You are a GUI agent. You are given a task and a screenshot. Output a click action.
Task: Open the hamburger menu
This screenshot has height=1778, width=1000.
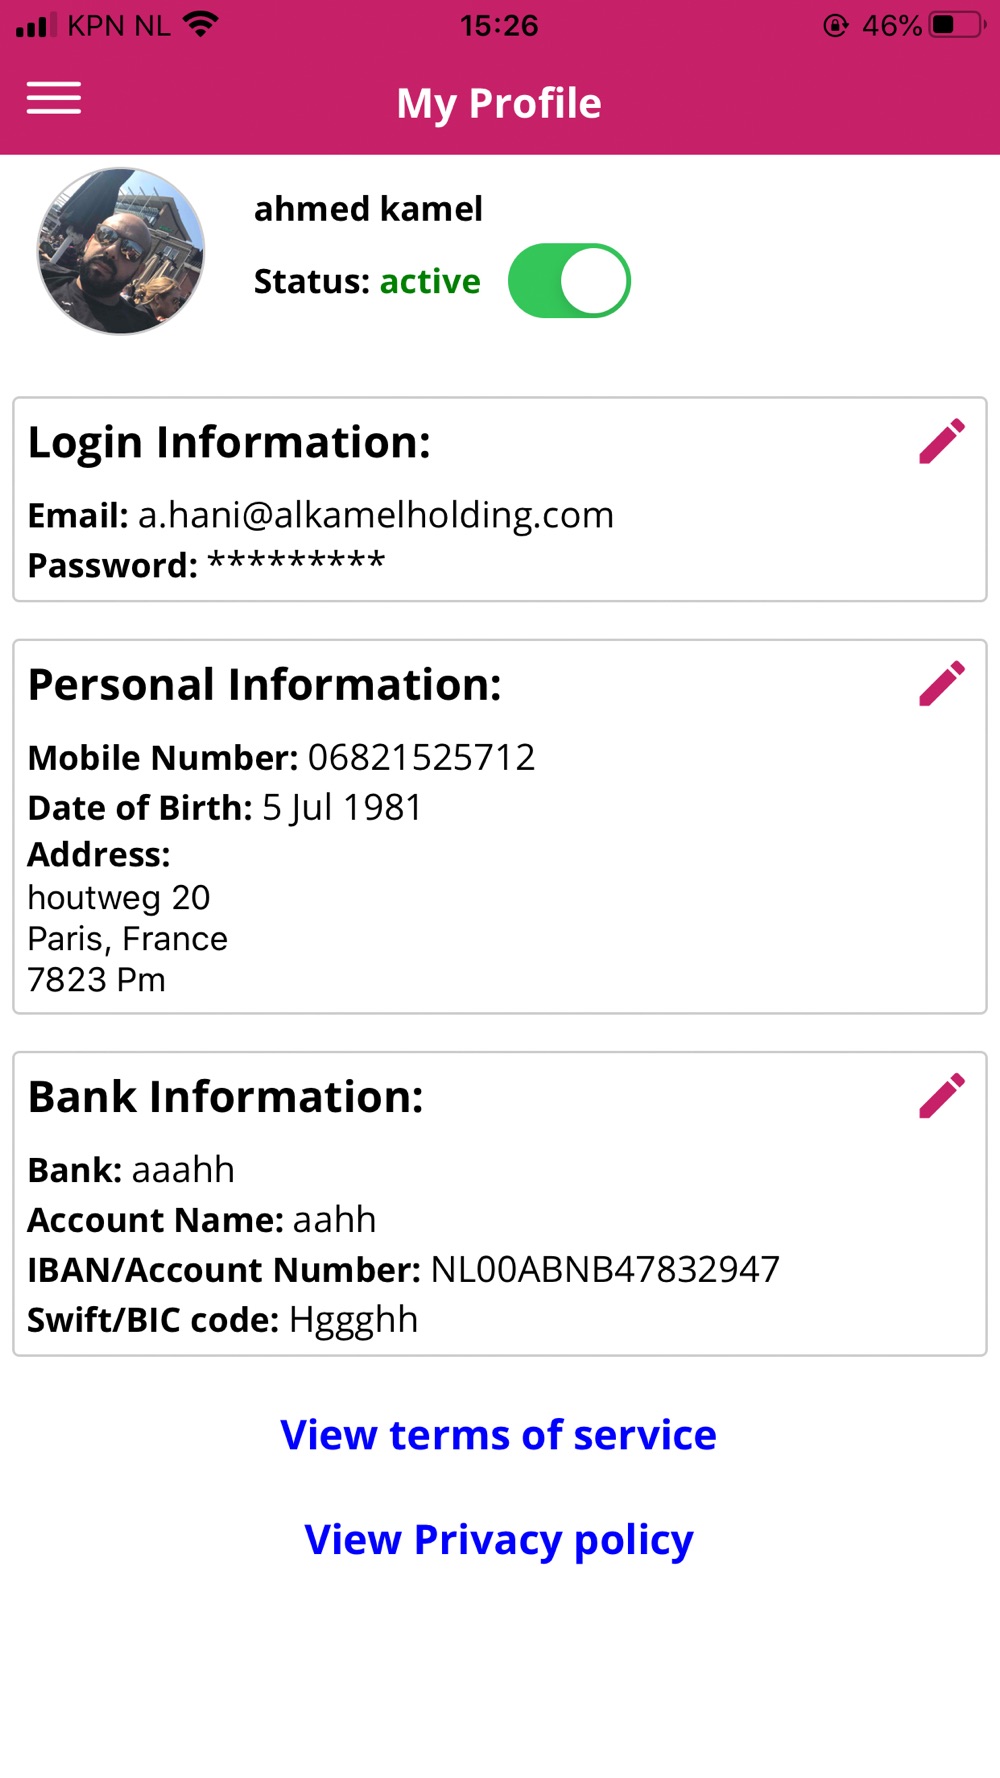54,98
